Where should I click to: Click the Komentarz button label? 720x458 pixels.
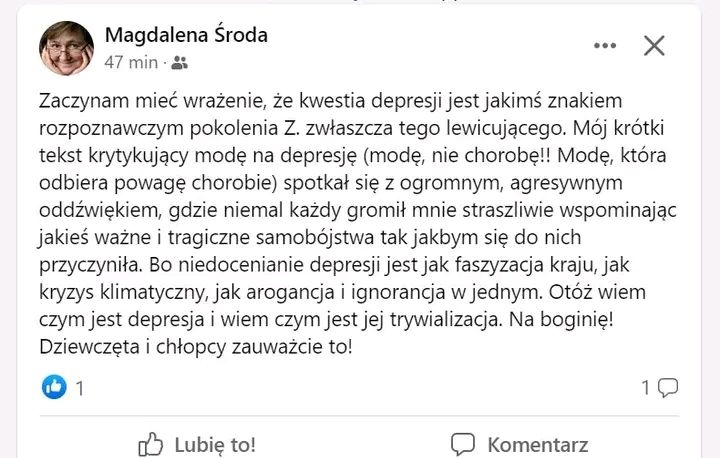538,445
